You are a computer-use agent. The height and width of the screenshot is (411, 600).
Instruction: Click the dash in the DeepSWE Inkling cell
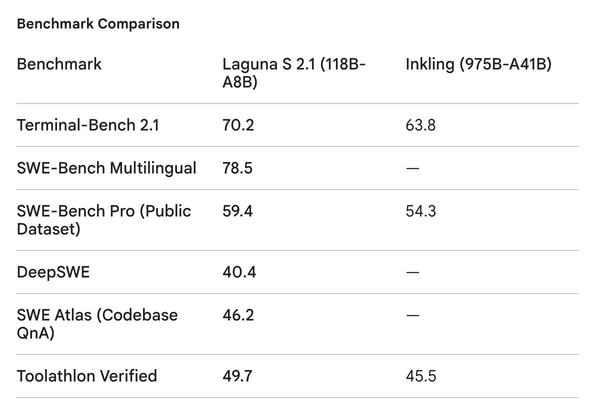click(412, 272)
